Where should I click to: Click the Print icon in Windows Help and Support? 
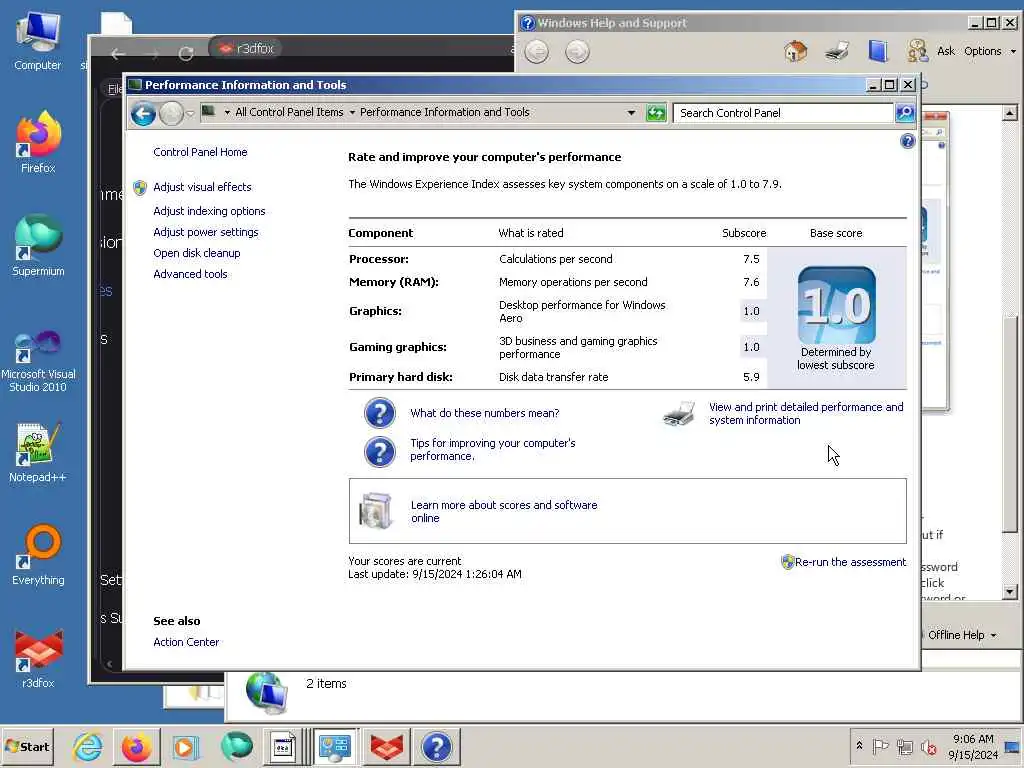837,51
